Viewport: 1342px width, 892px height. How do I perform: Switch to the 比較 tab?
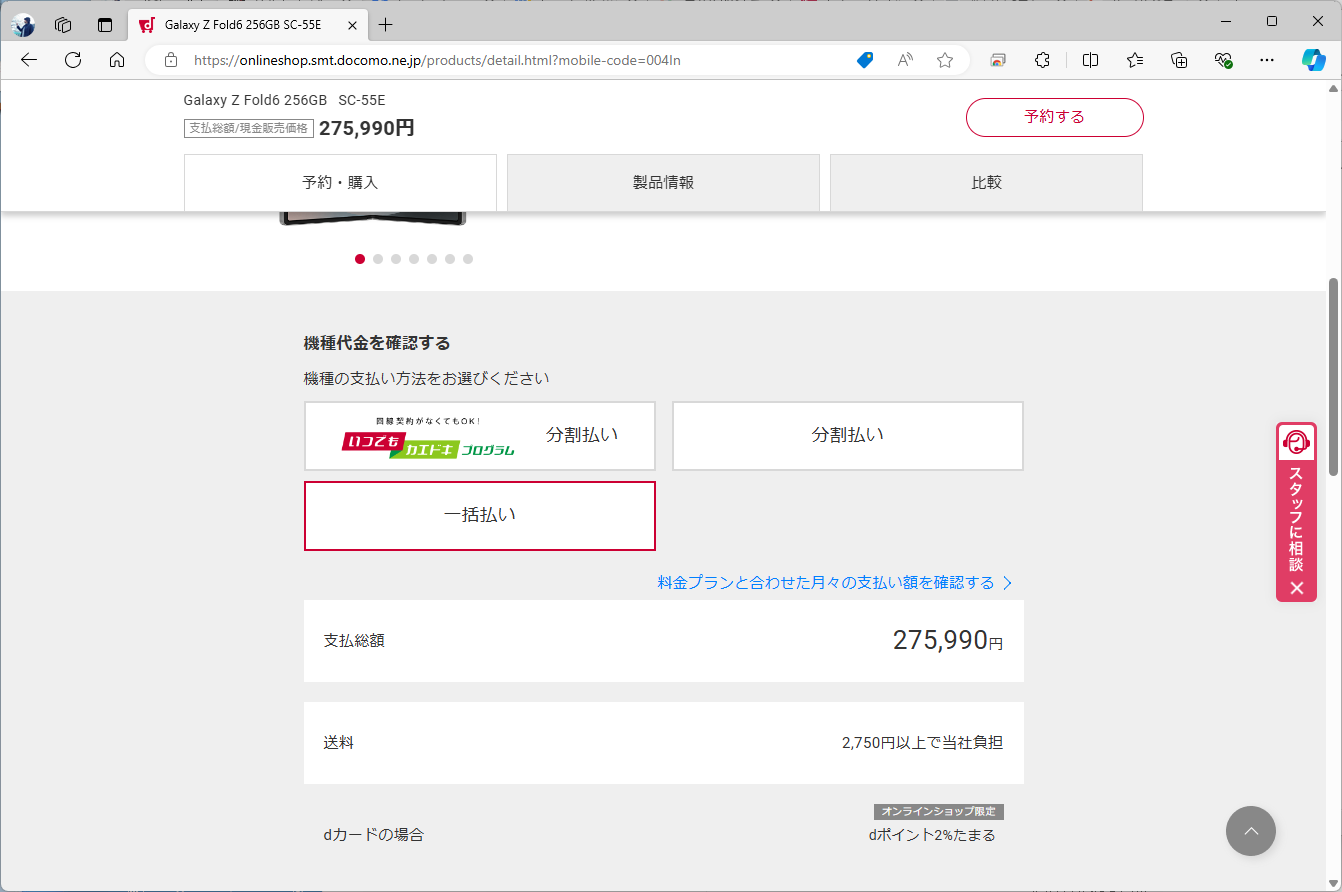coord(986,183)
